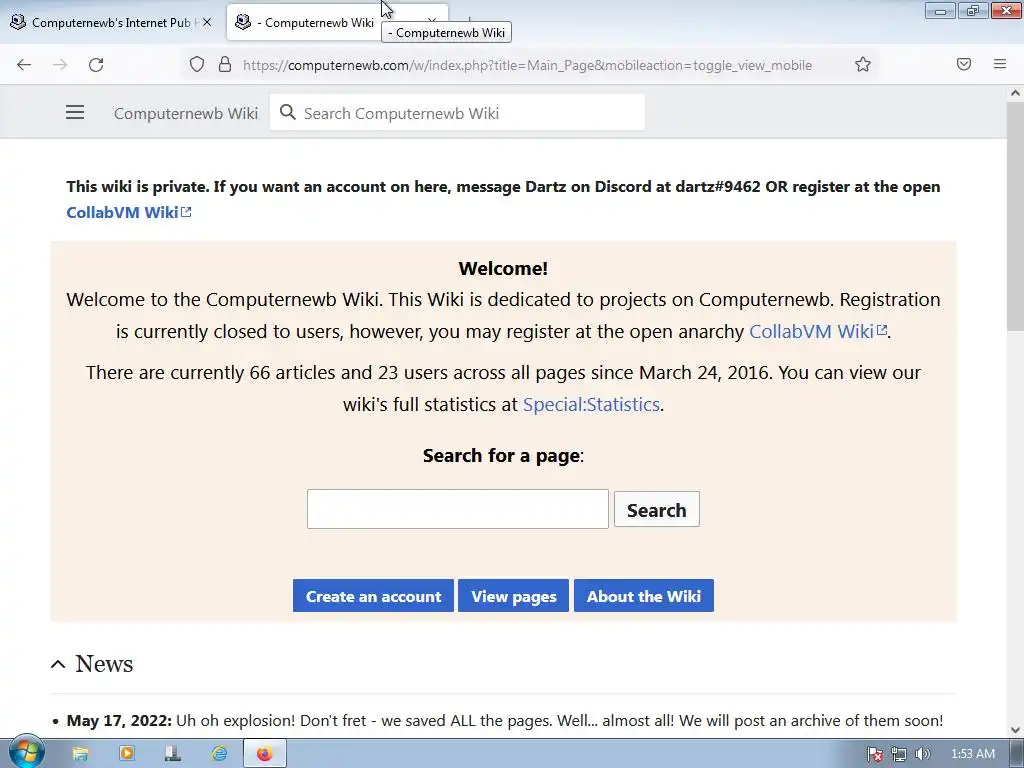Click the Firefox taskbar icon
The width and height of the screenshot is (1024, 768).
coord(264,754)
